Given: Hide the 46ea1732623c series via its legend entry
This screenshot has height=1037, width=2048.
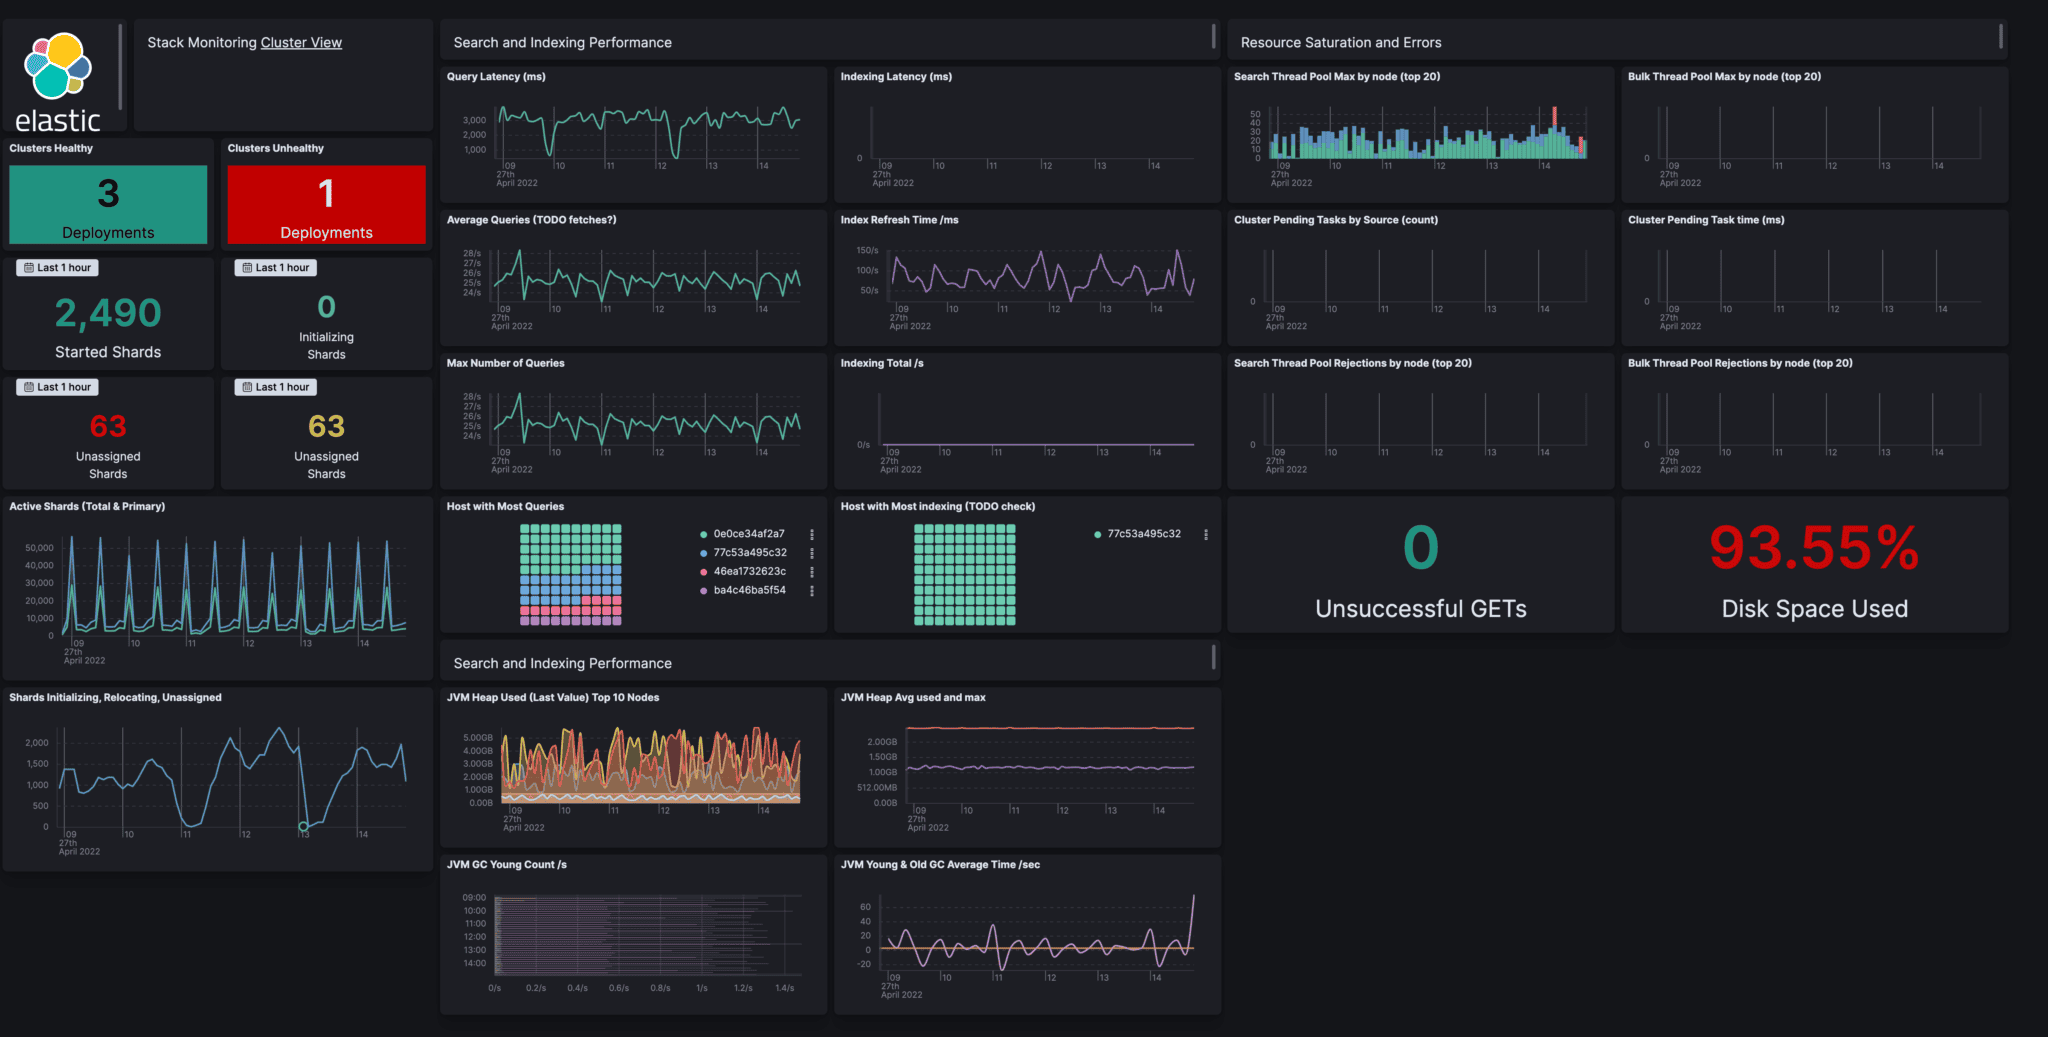Looking at the screenshot, I should [x=751, y=571].
